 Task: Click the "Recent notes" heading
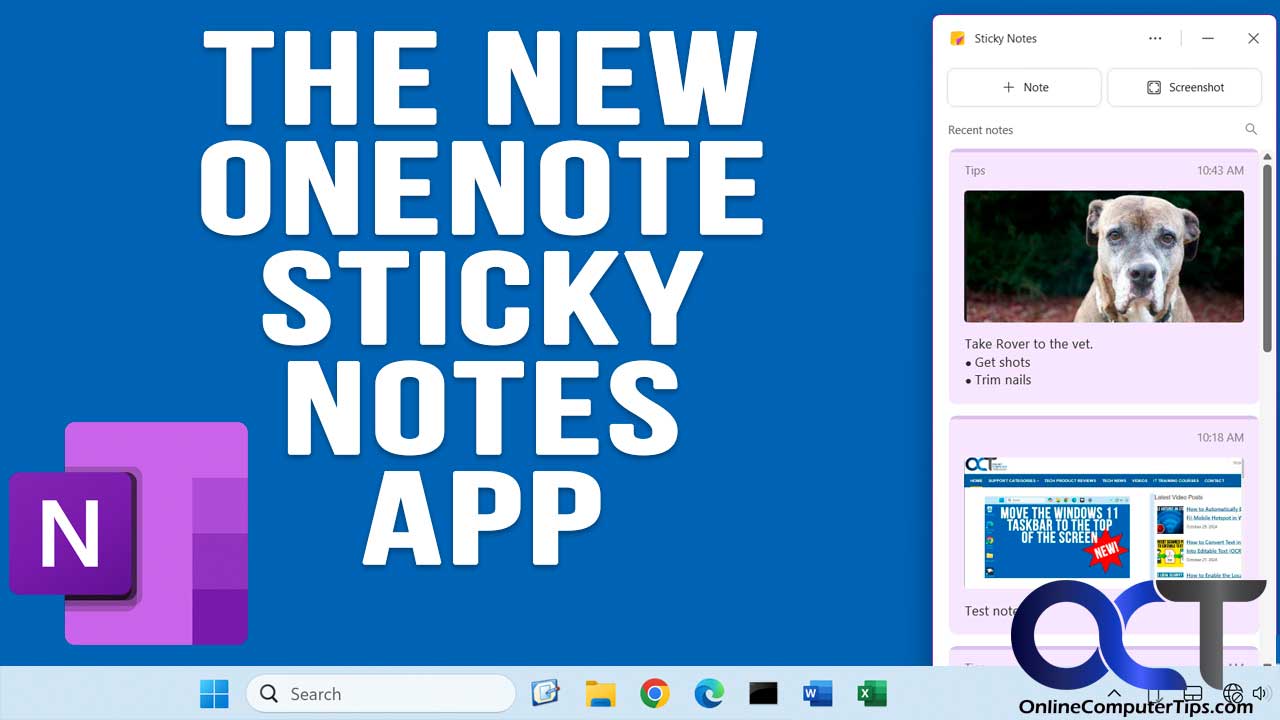[x=980, y=130]
